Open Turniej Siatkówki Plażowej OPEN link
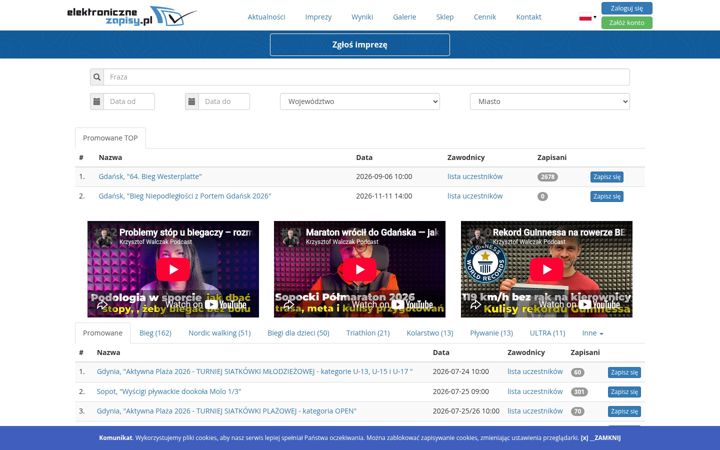The width and height of the screenshot is (720, 450). (226, 411)
